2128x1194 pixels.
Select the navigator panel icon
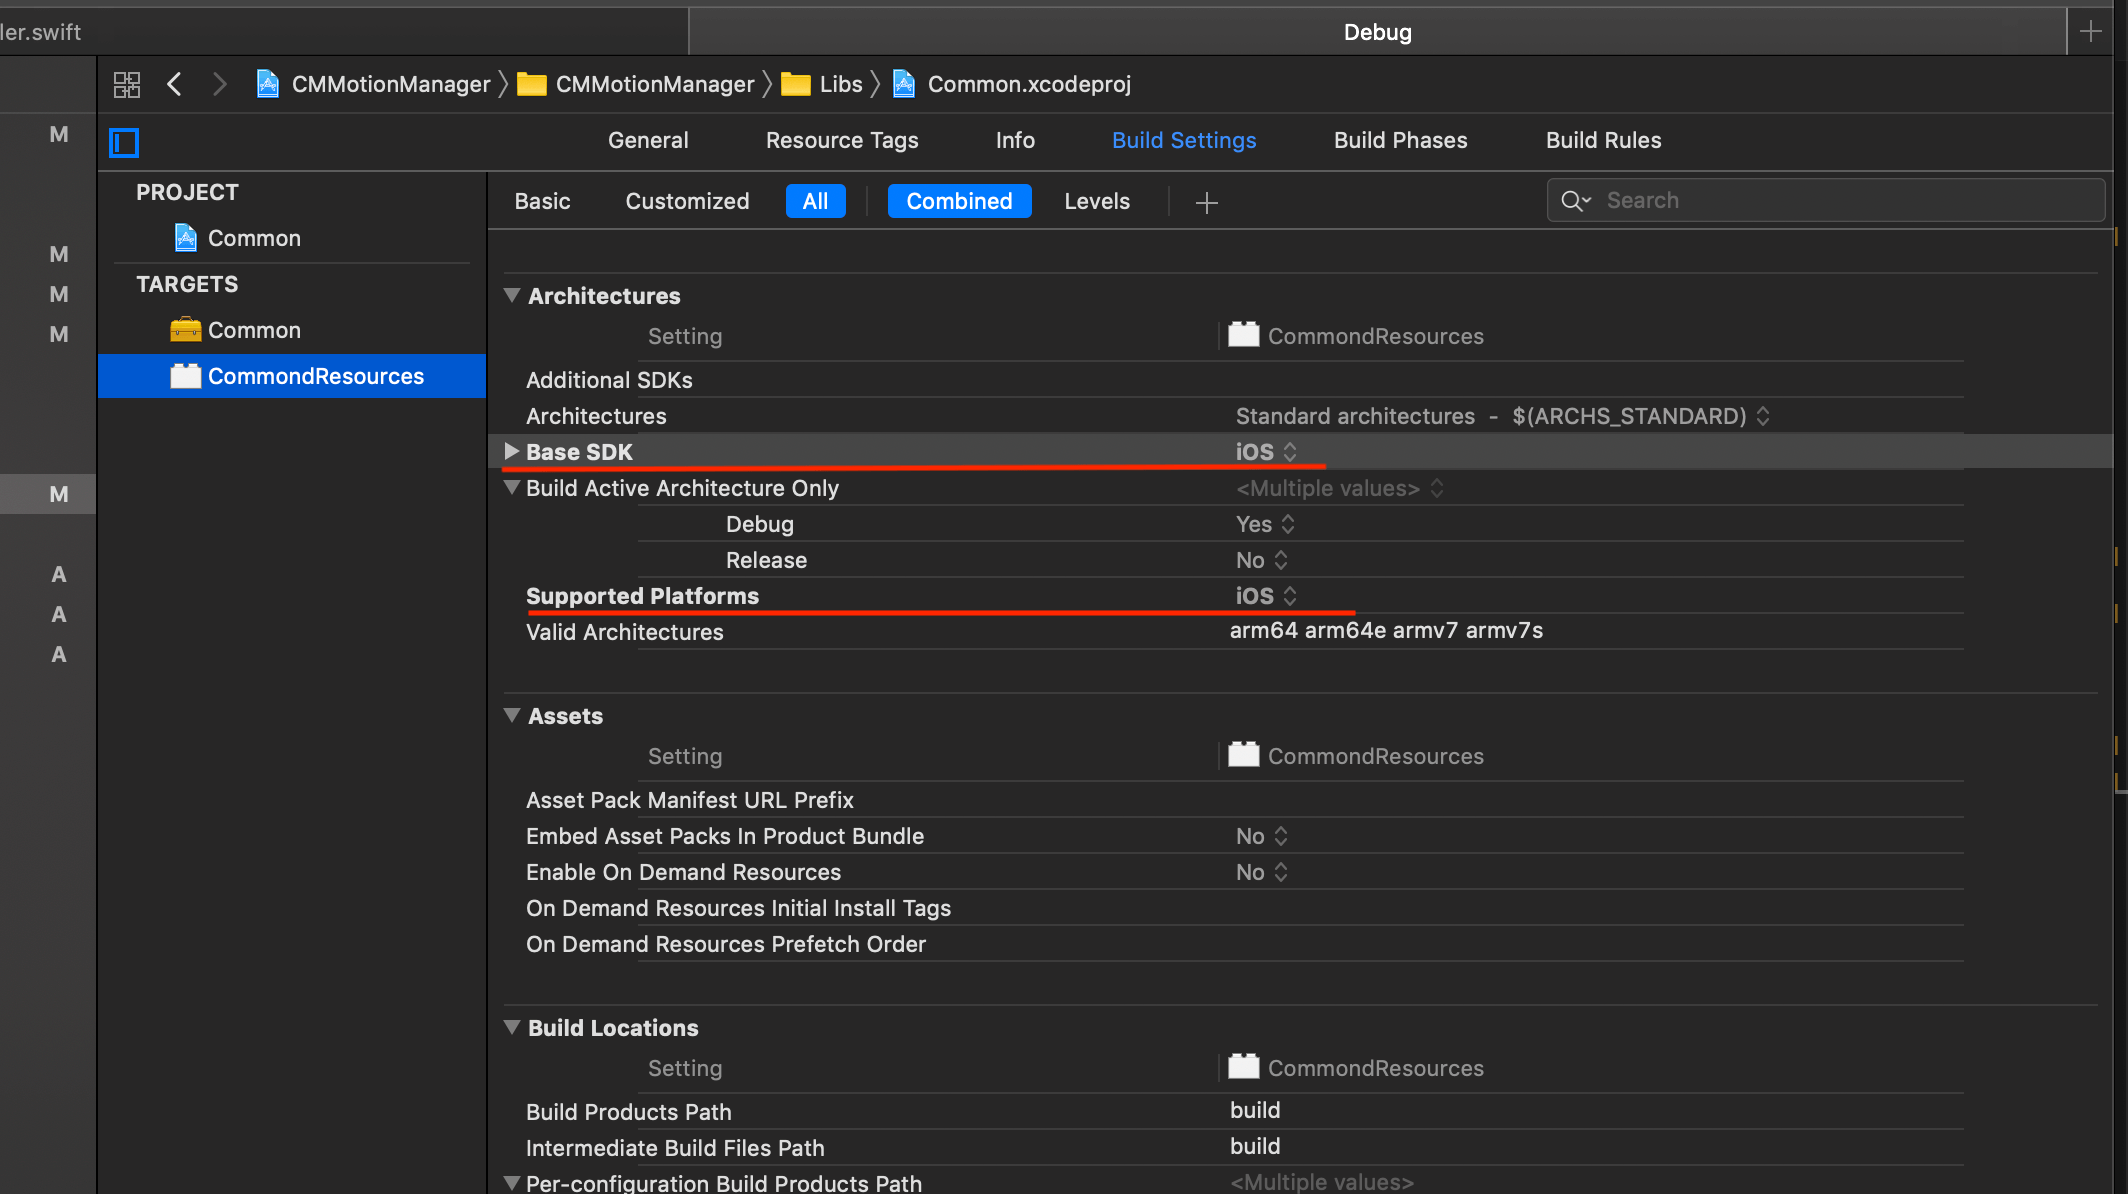click(x=124, y=142)
